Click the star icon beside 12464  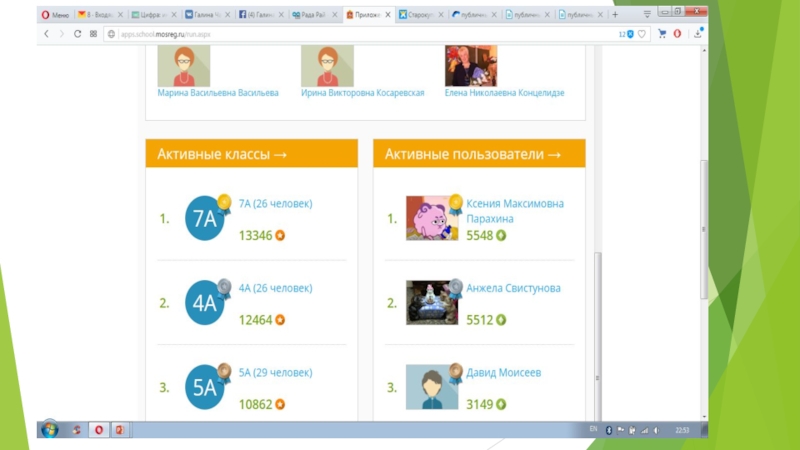[280, 320]
